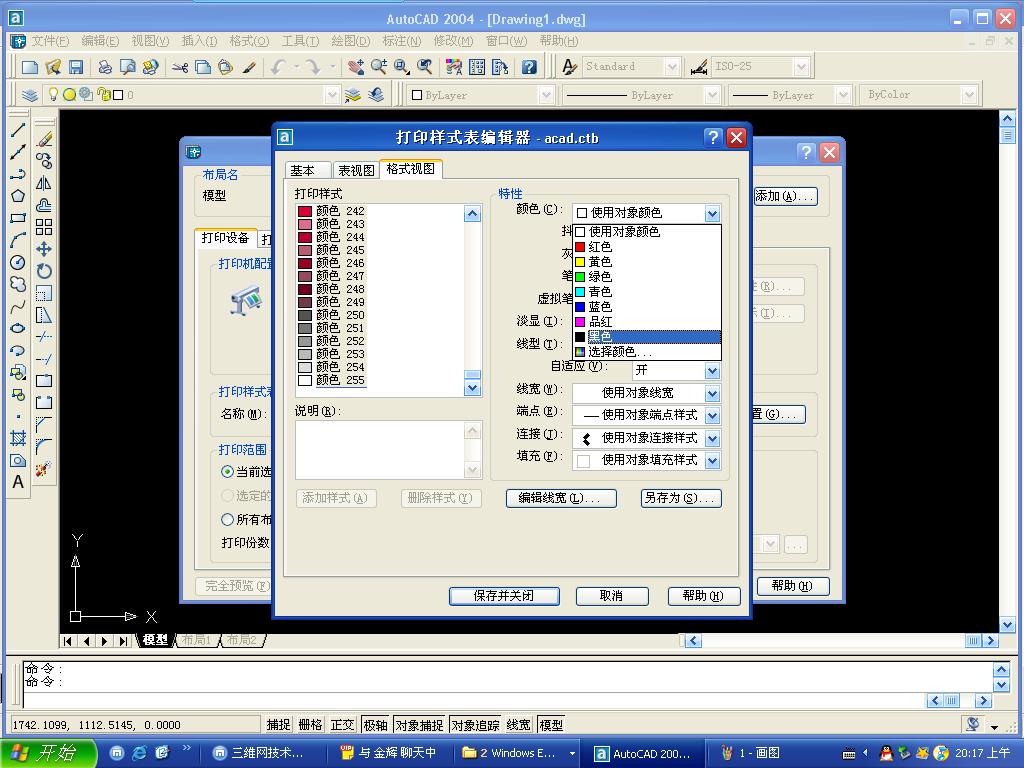The image size is (1024, 768).
Task: Pick 蓝色 blue in color list
Action: coord(647,307)
